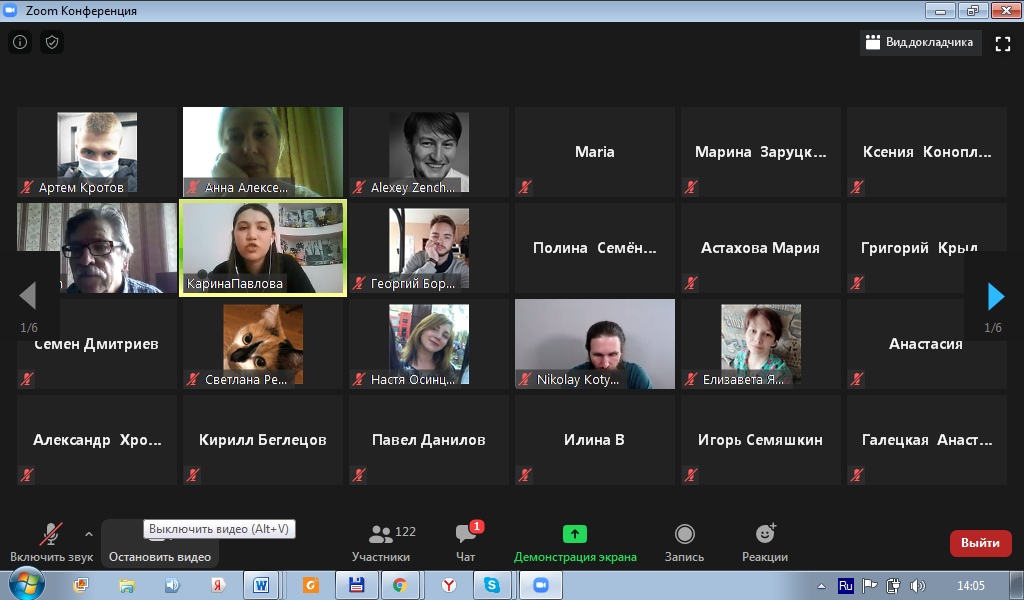
Task: Stop the camera via Остановить видео
Action: (x=160, y=543)
